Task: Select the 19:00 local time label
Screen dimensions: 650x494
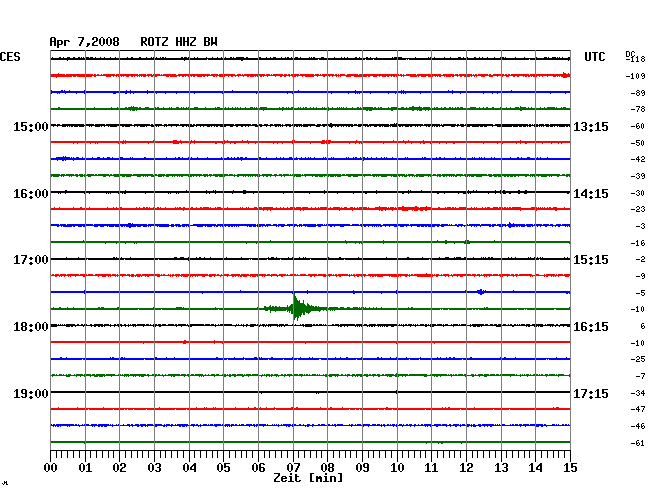Action: [31, 393]
